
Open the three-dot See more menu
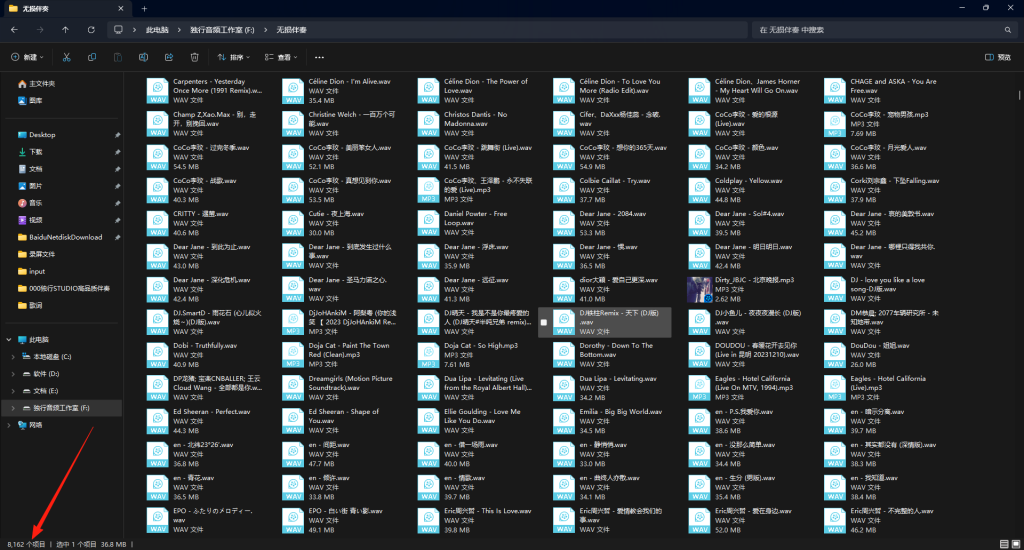[x=319, y=57]
